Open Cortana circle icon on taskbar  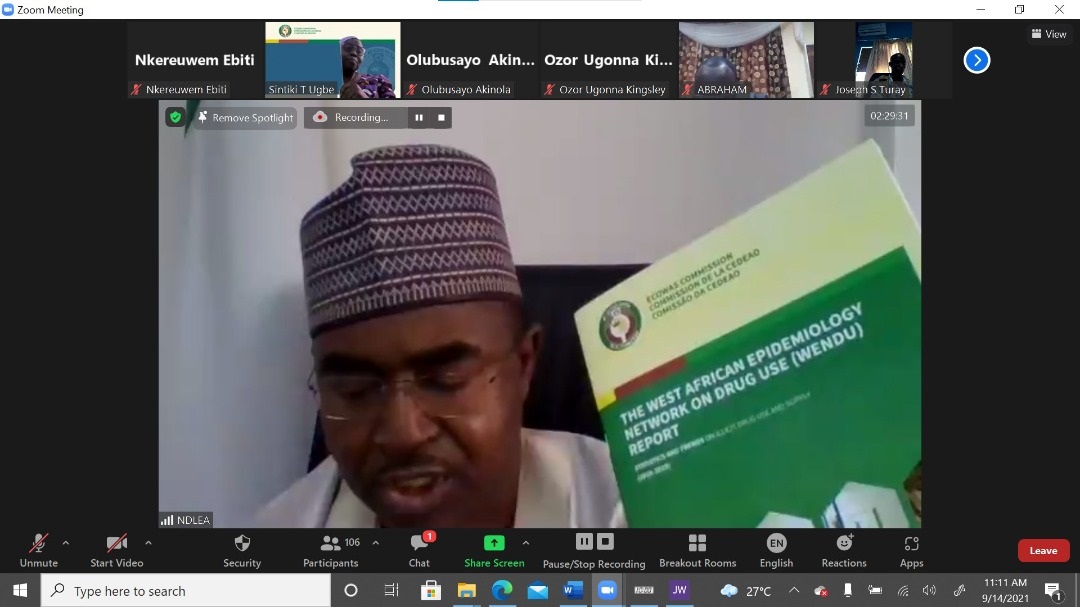click(351, 590)
